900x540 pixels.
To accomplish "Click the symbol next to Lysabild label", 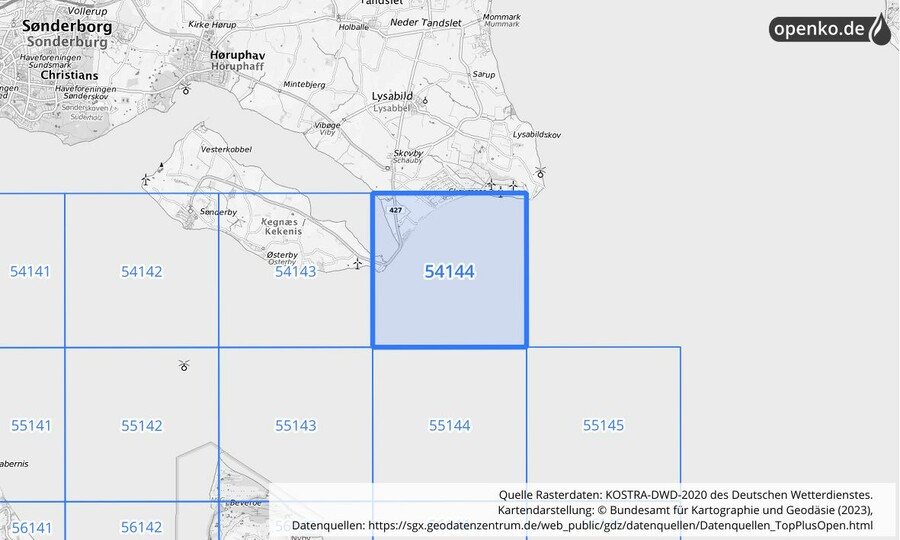I will [x=425, y=101].
